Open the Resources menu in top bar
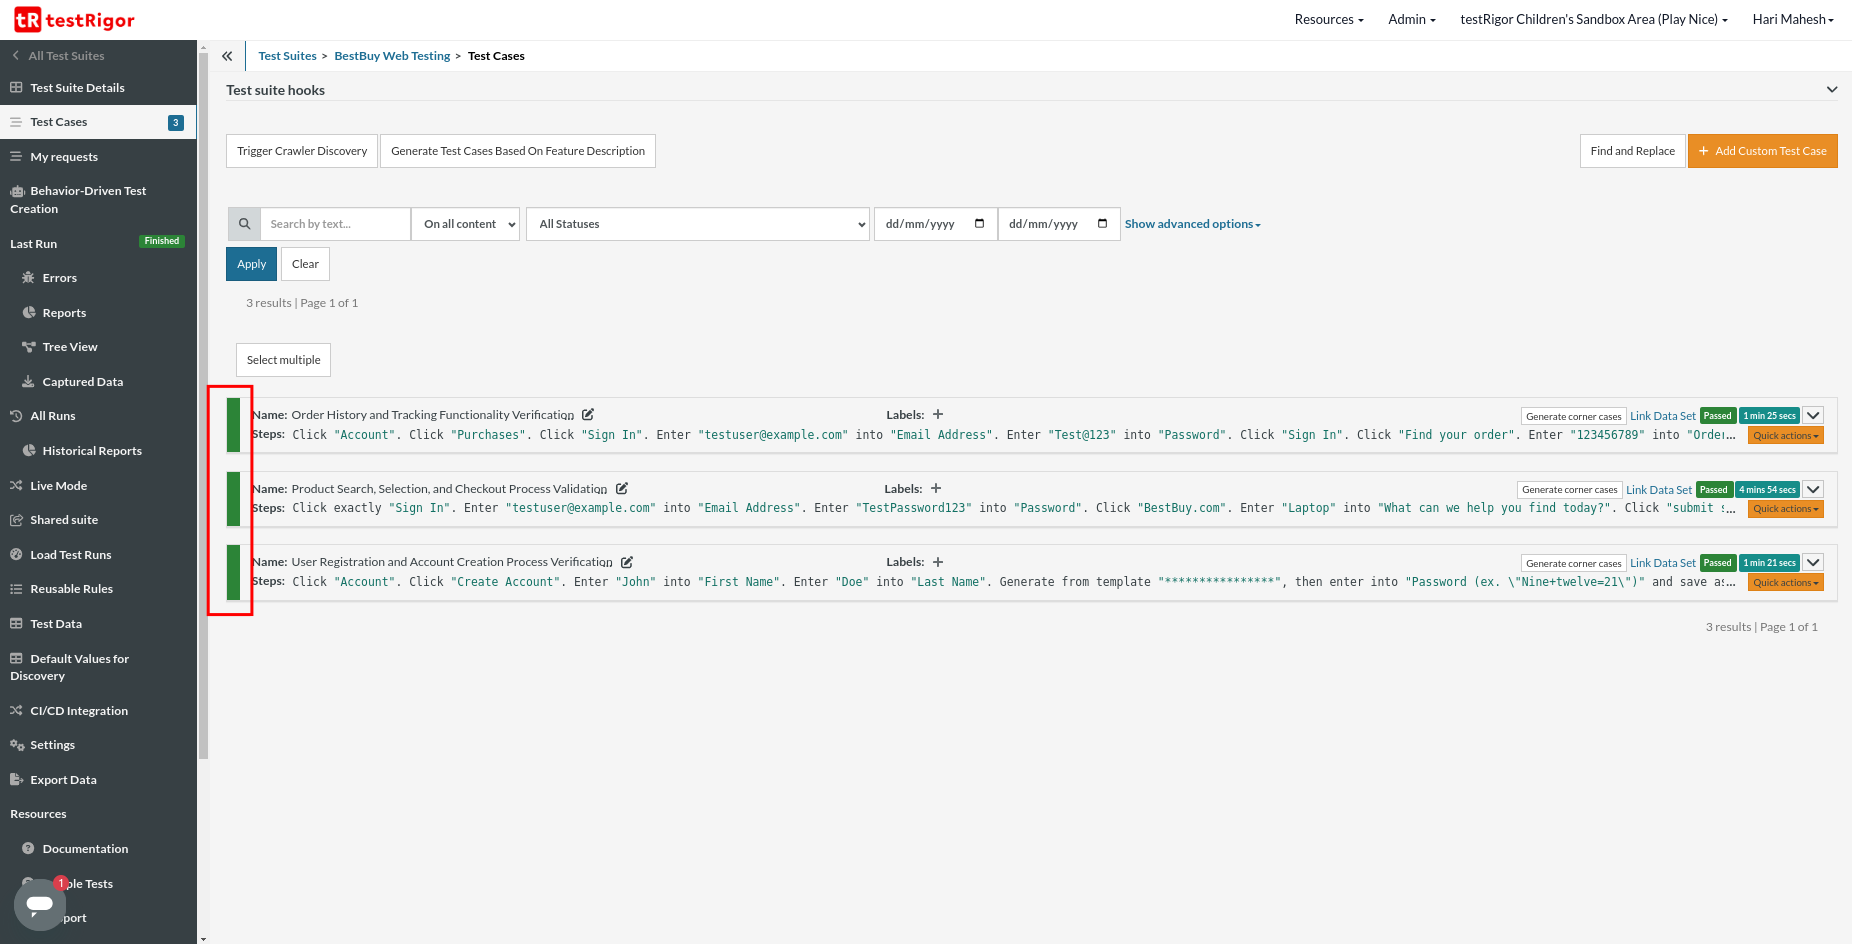Viewport: 1852px width, 944px height. pyautogui.click(x=1328, y=20)
